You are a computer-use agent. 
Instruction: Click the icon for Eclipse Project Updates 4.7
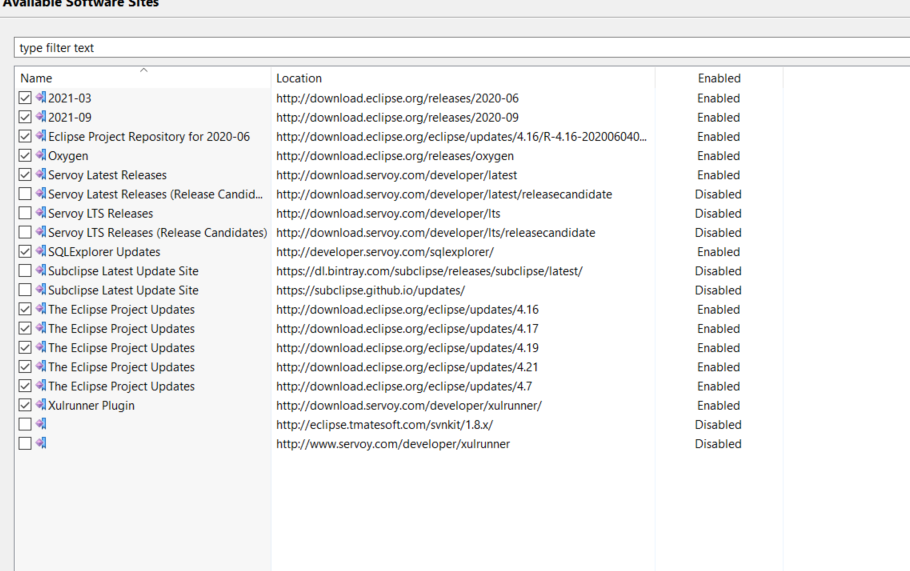point(41,385)
